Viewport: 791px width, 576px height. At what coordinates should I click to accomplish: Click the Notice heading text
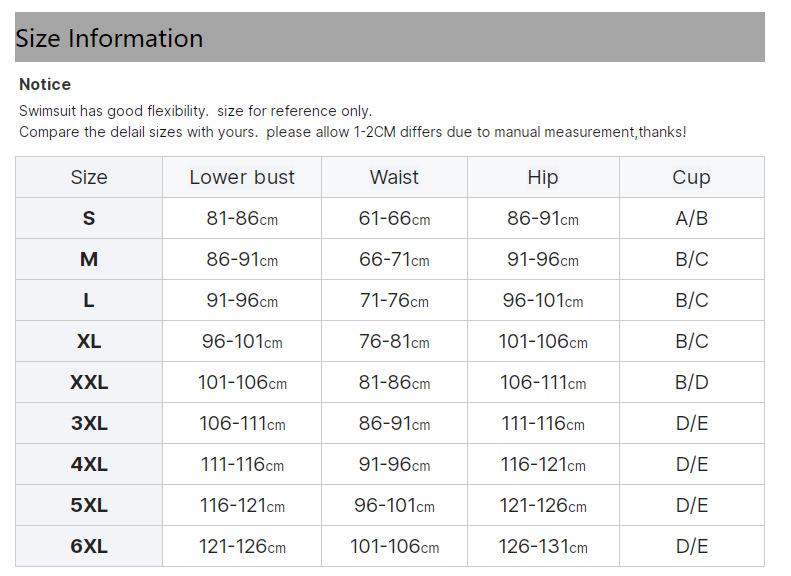point(45,85)
